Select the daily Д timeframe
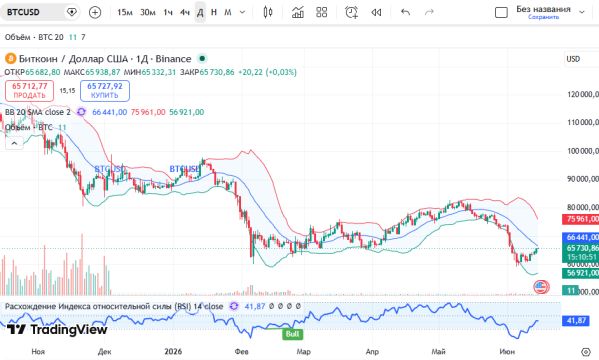This screenshot has height=360, width=599. pos(200,12)
